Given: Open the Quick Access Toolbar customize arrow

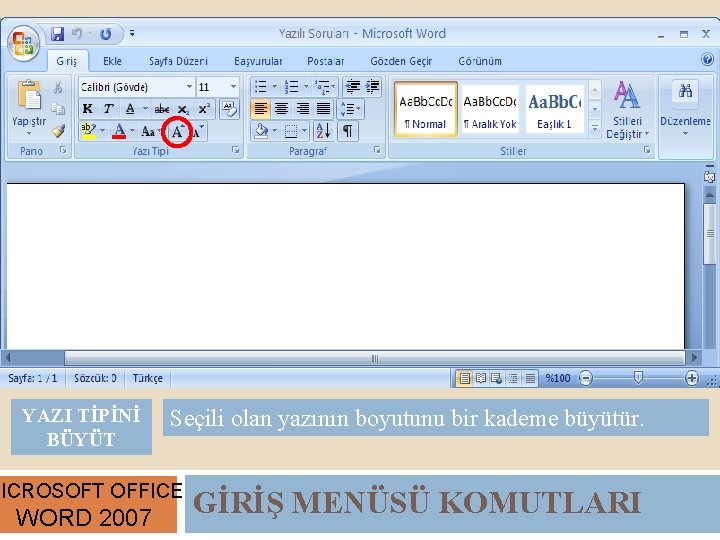Looking at the screenshot, I should pyautogui.click(x=132, y=33).
